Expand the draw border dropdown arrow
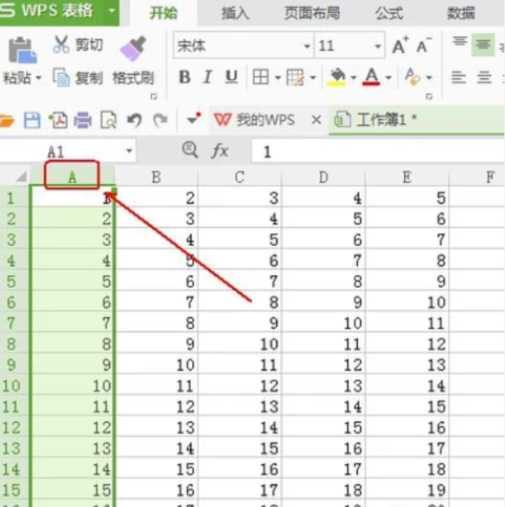Viewport: 505px width, 507px height. [x=313, y=78]
